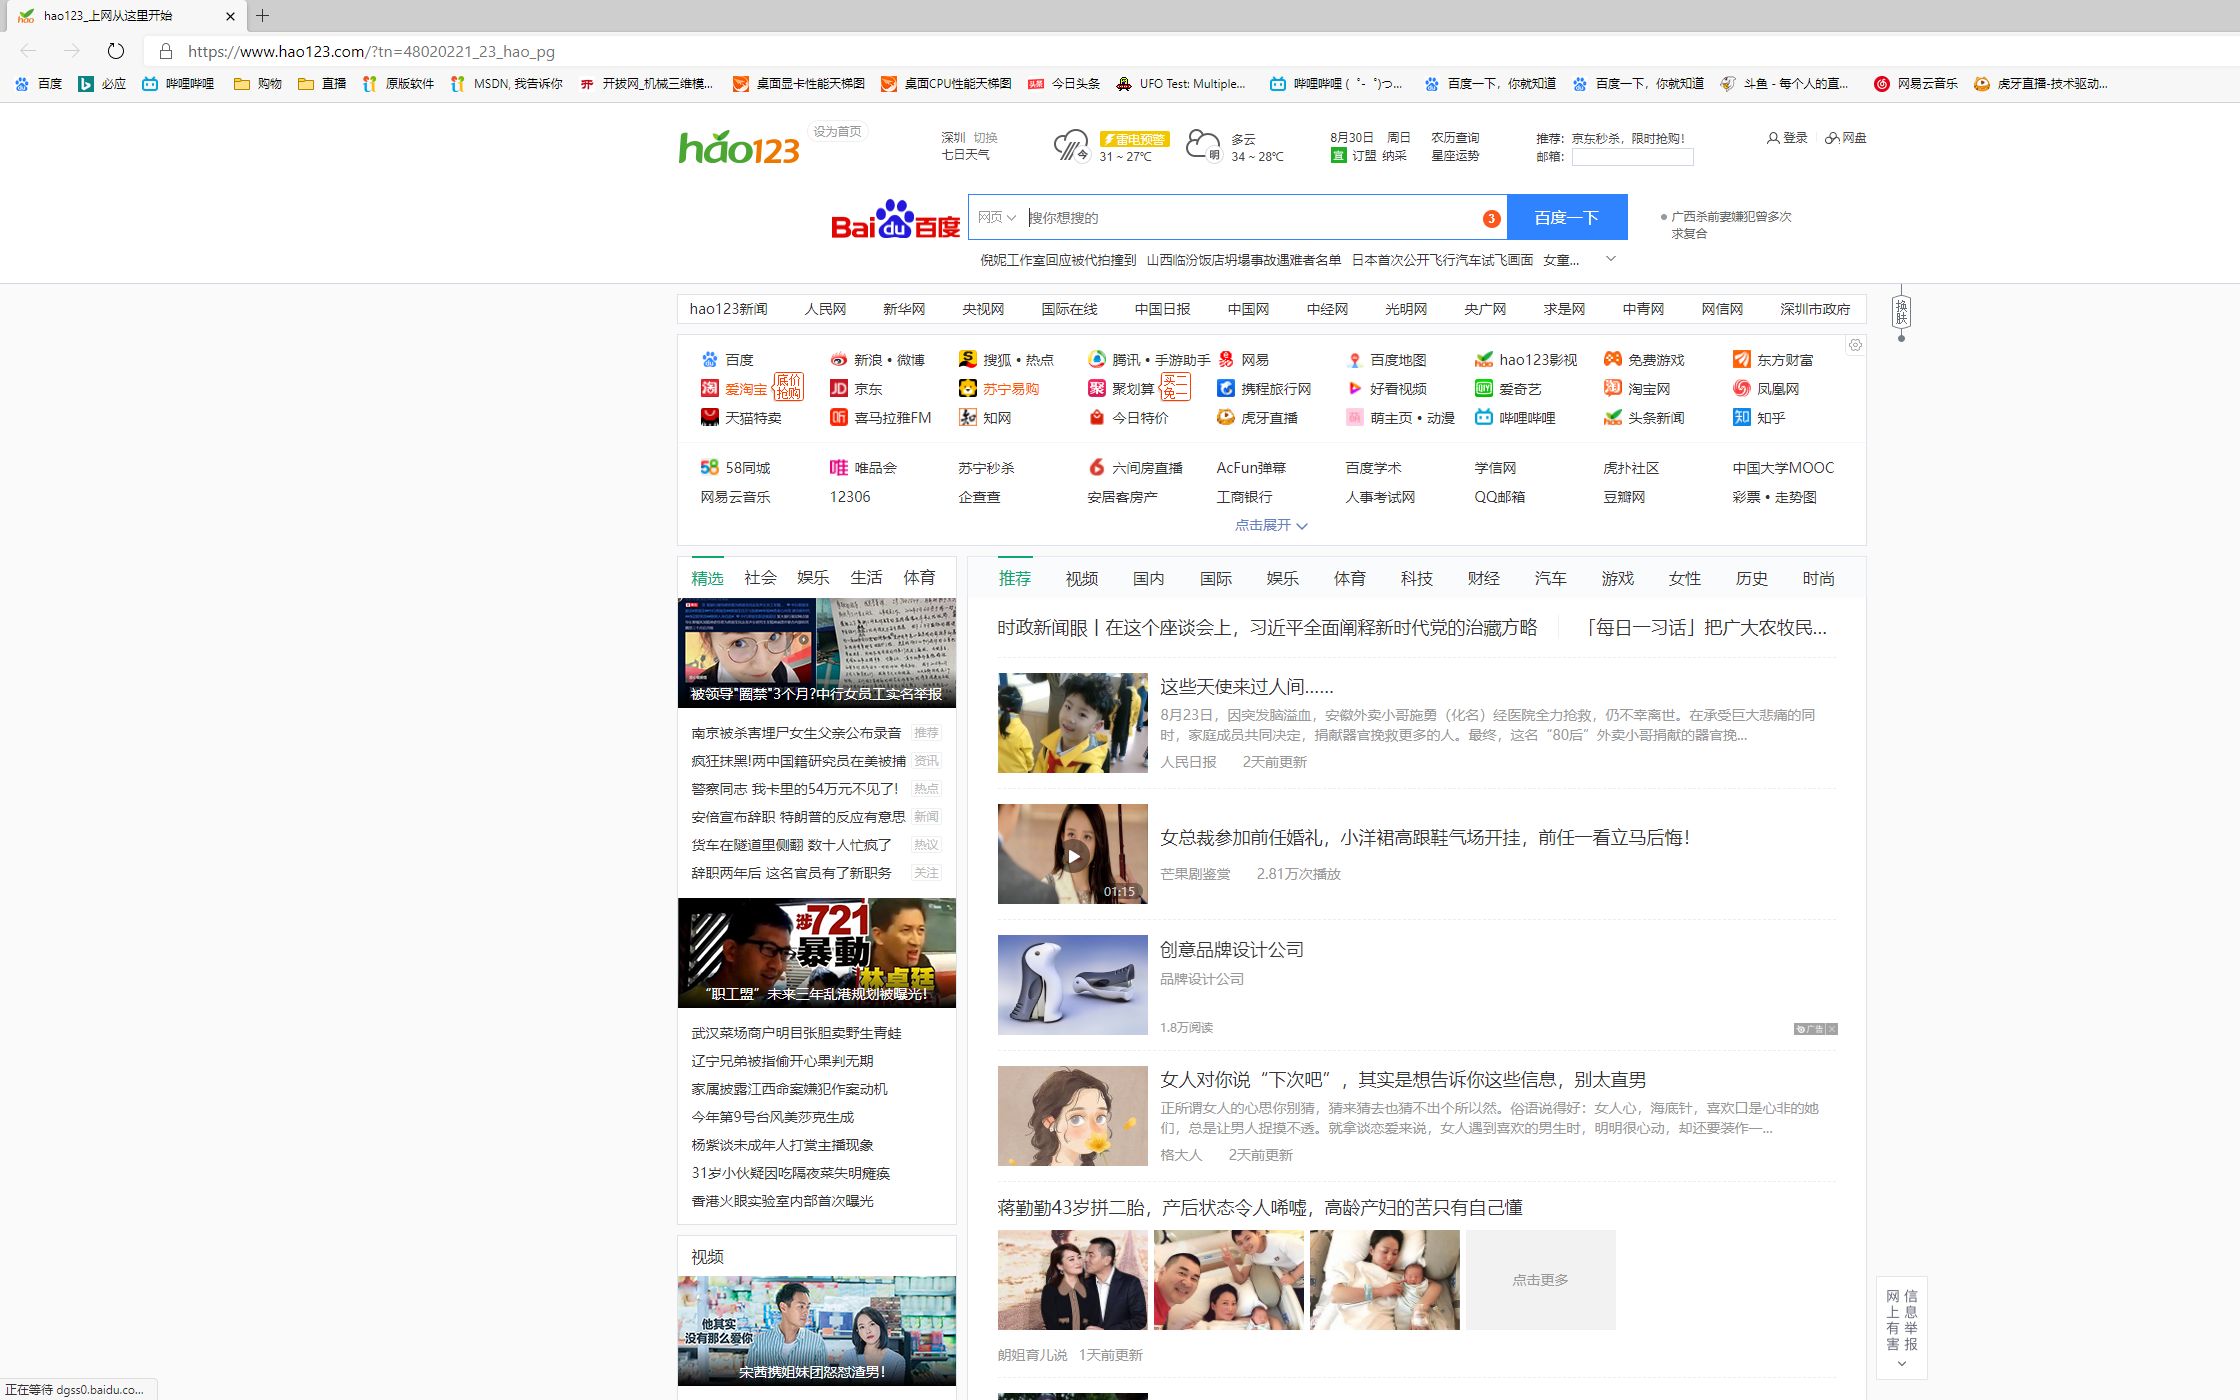This screenshot has width=2240, height=1400.
Task: Play the 01:15 video thumbnail
Action: 1073,855
